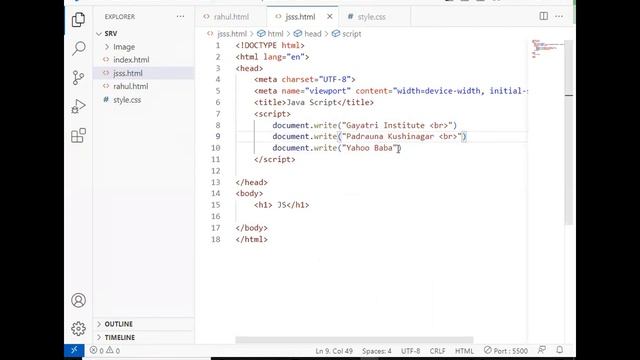This screenshot has height=360, width=640.
Task: Open rahul.html from the explorer
Action: [x=131, y=86]
